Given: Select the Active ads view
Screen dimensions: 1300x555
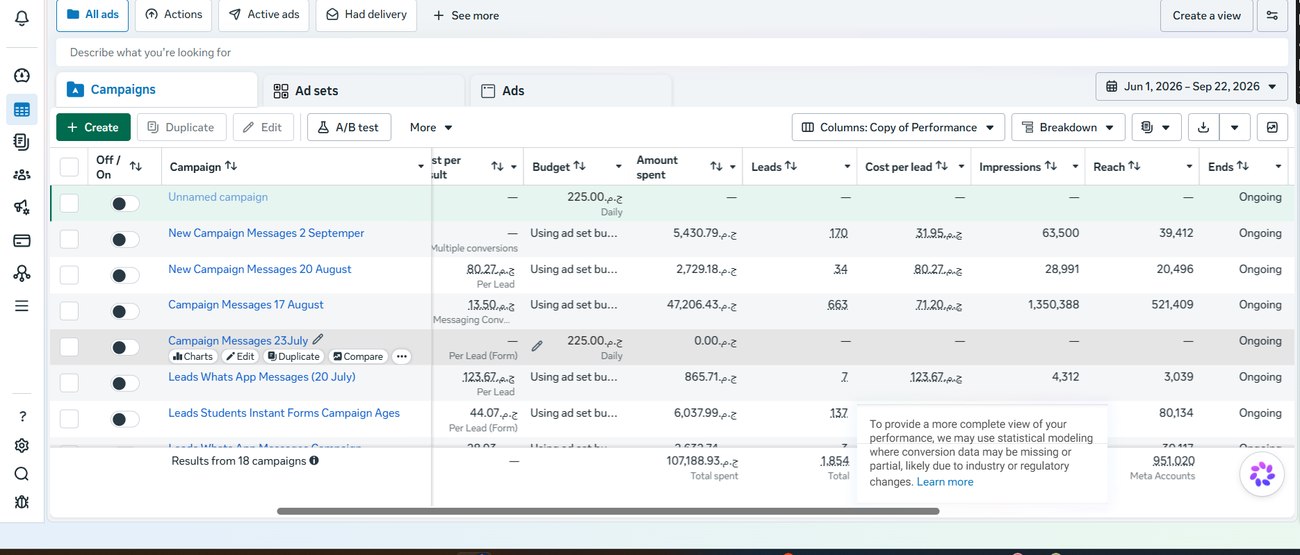Looking at the screenshot, I should point(263,15).
